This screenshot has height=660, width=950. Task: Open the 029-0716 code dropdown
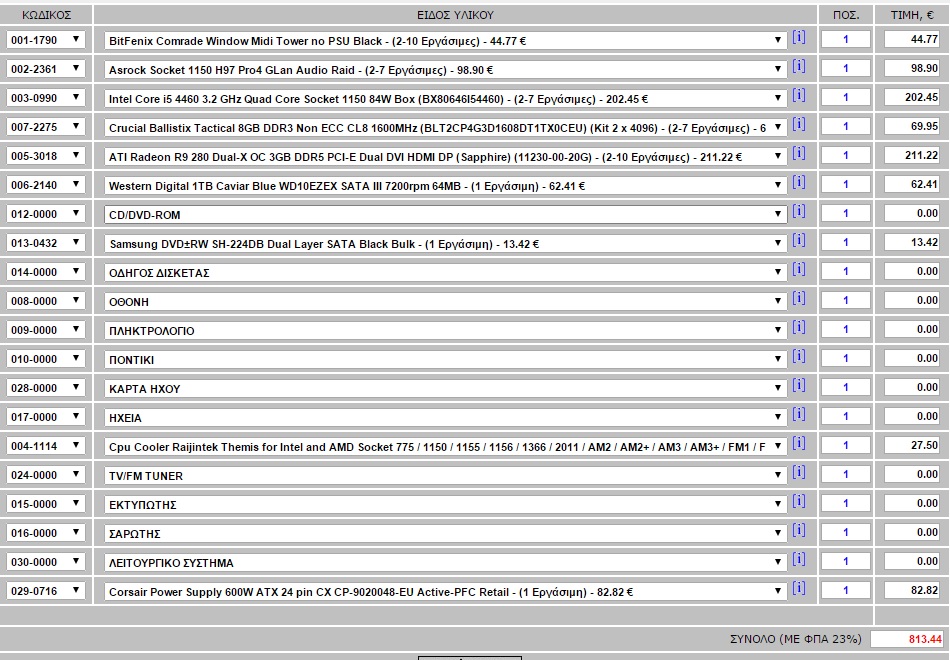(x=46, y=591)
